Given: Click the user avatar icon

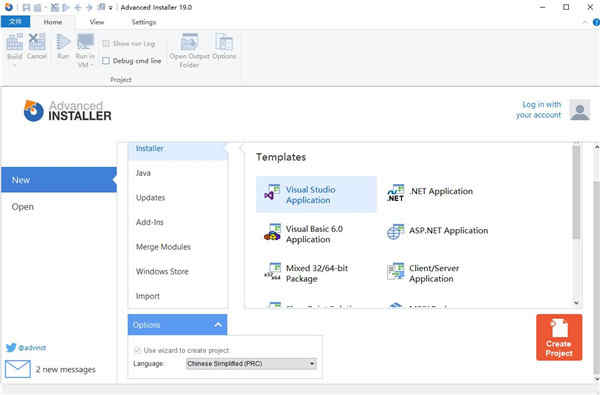Looking at the screenshot, I should [x=580, y=110].
